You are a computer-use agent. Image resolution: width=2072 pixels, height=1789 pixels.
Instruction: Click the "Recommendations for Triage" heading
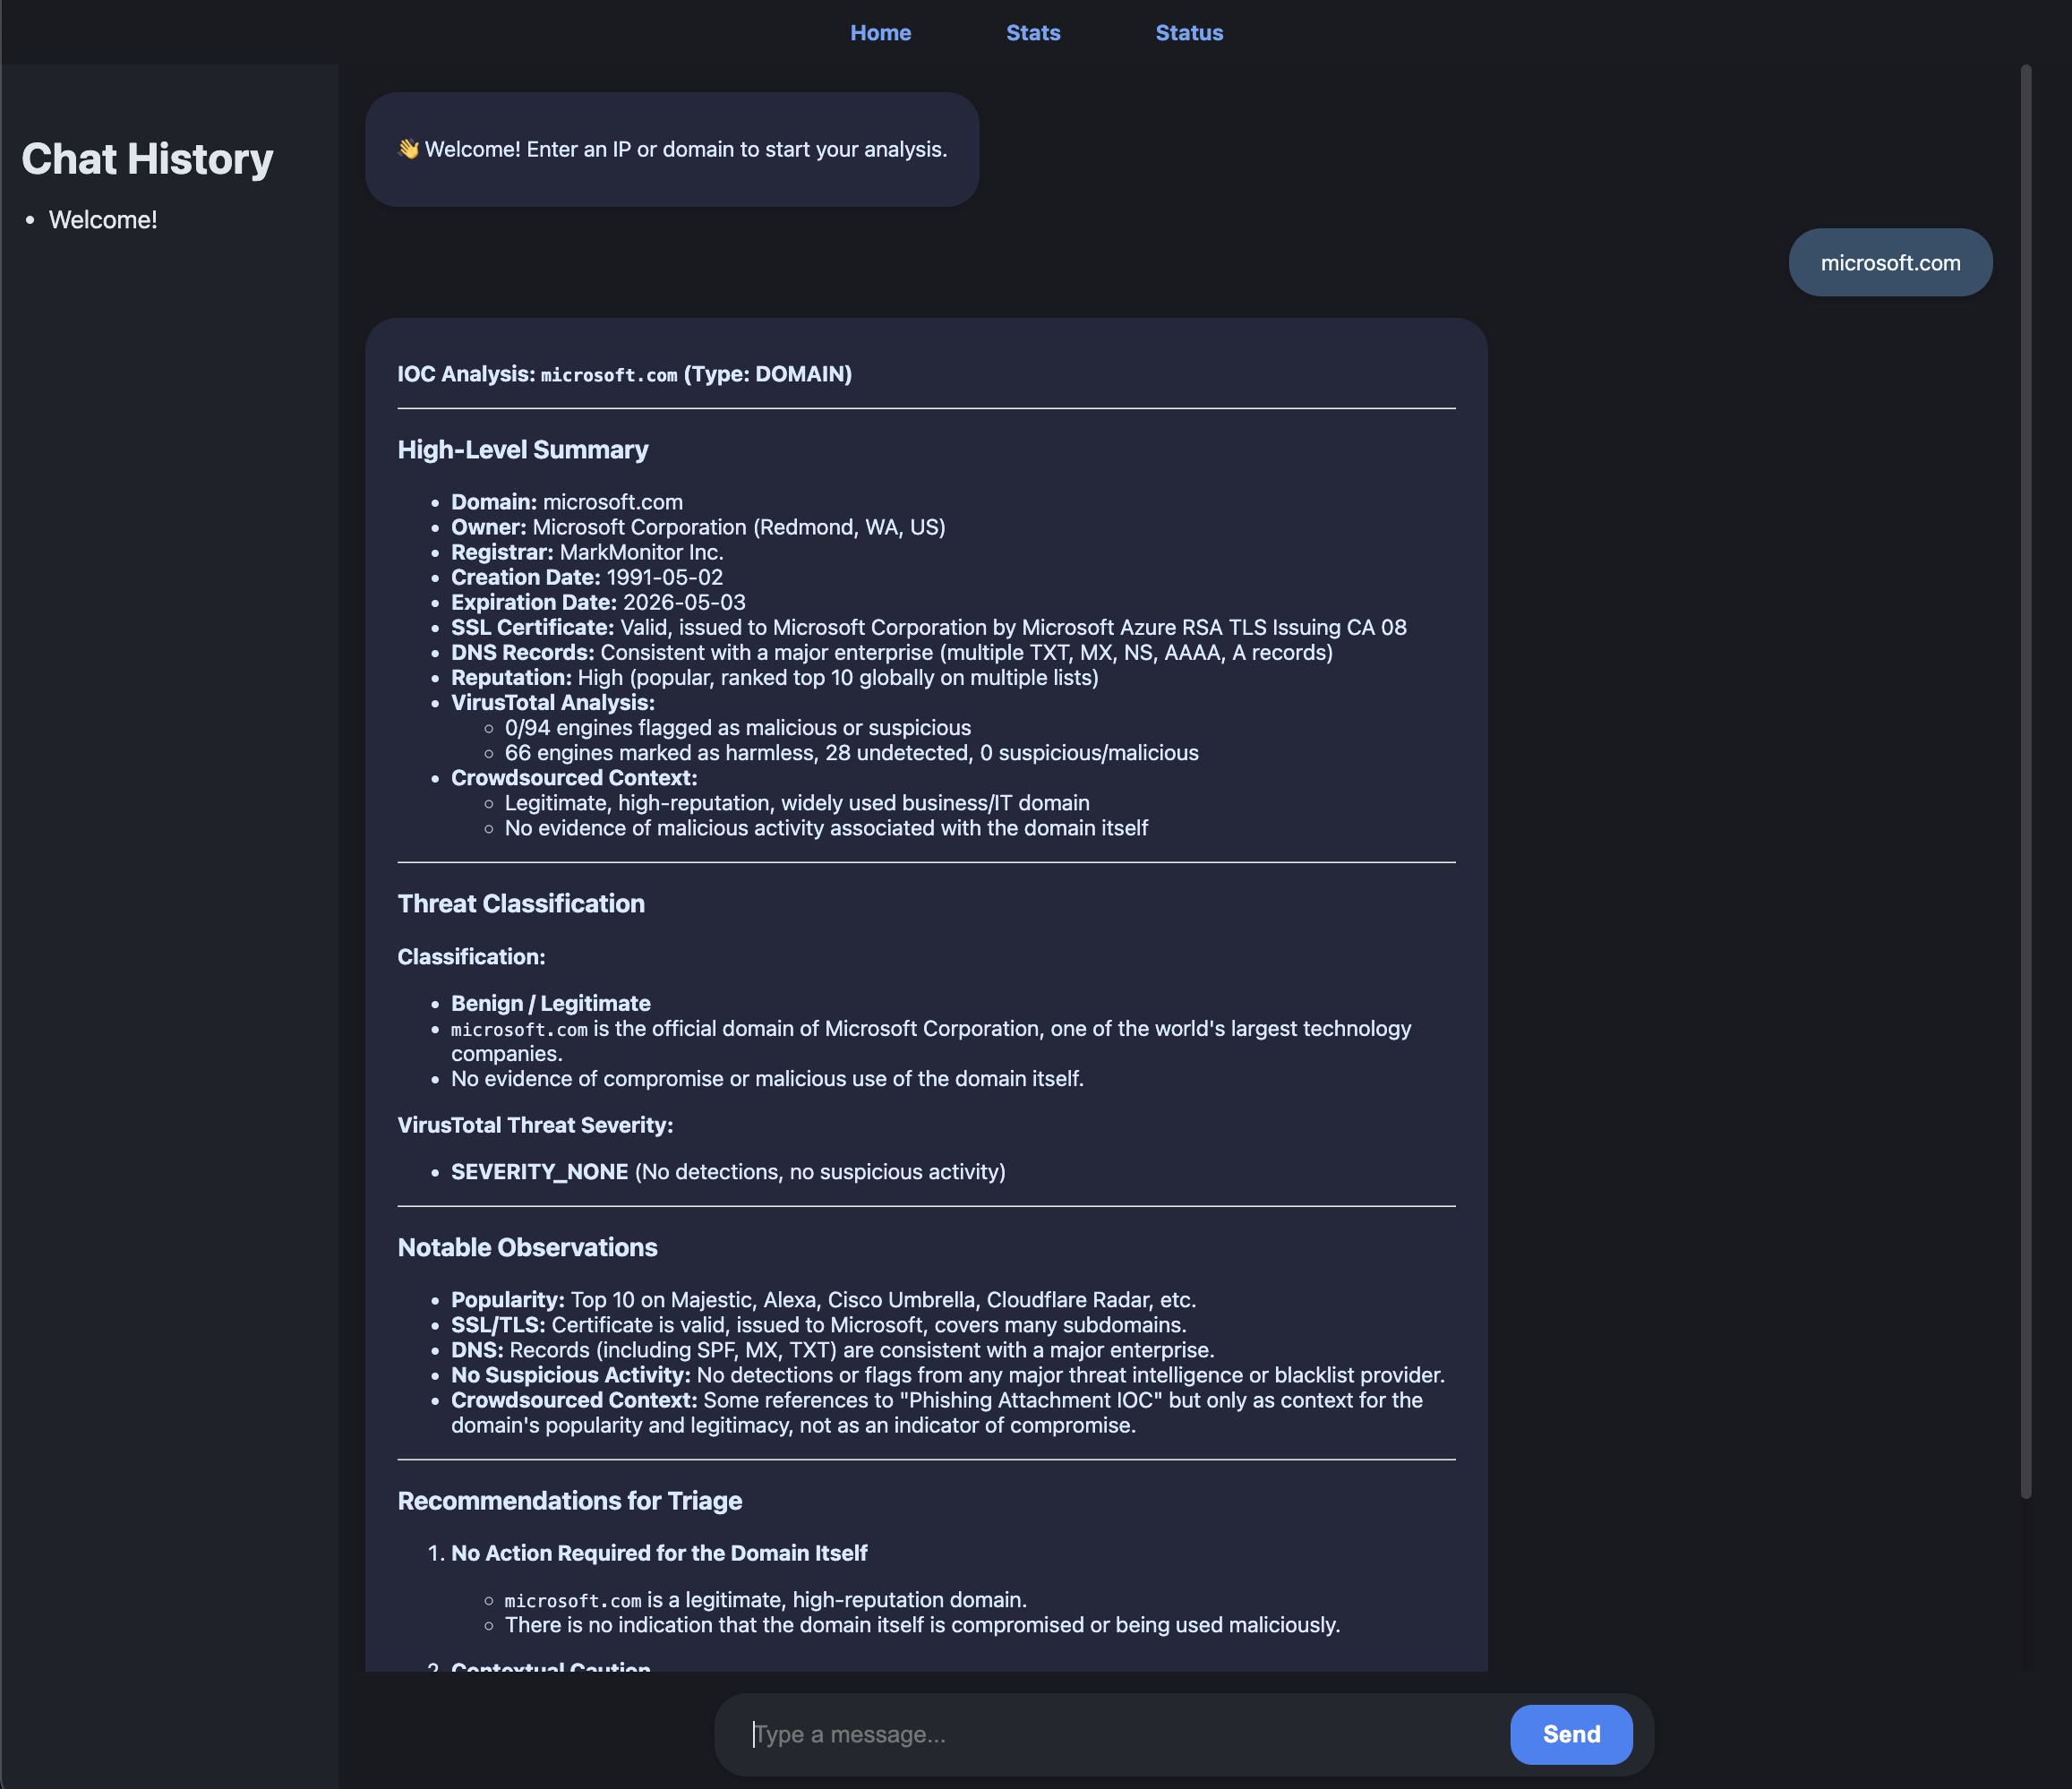click(x=570, y=1501)
